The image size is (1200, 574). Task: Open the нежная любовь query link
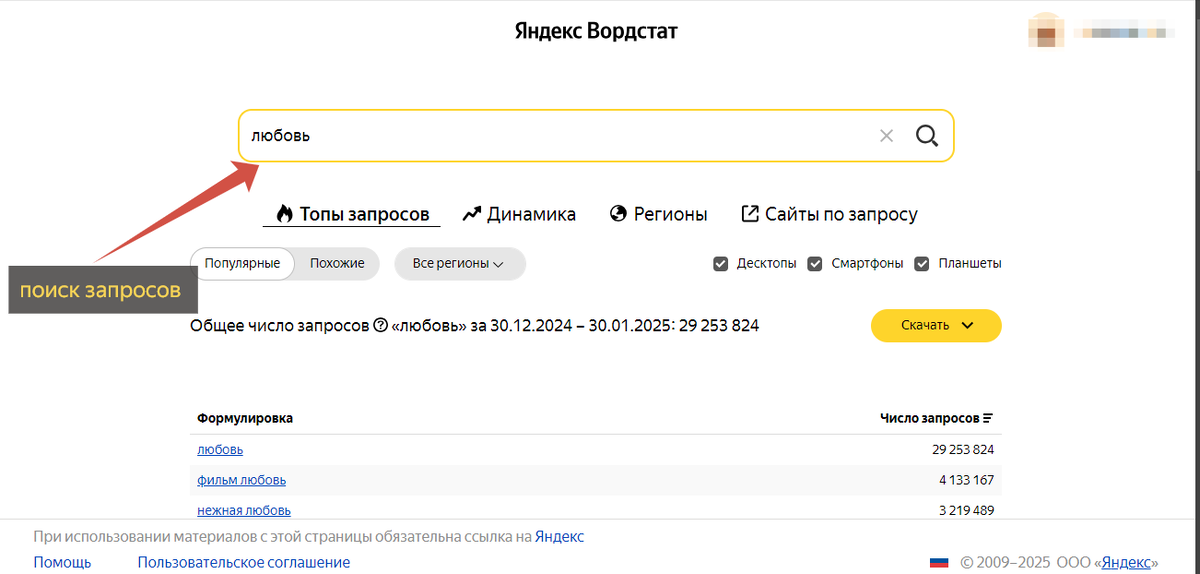click(244, 510)
